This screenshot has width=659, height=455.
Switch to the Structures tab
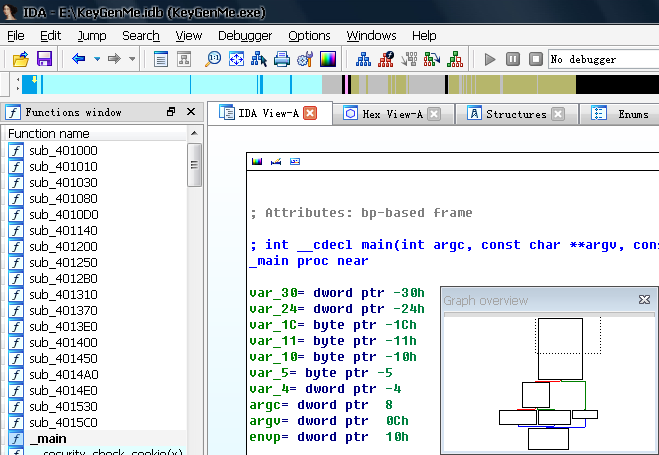pos(516,114)
